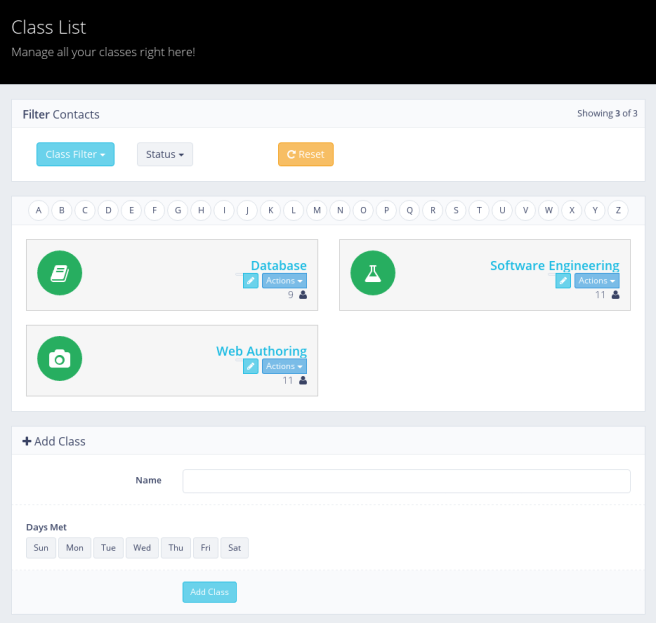Toggle the Mon day button
656x623 pixels.
click(x=75, y=548)
